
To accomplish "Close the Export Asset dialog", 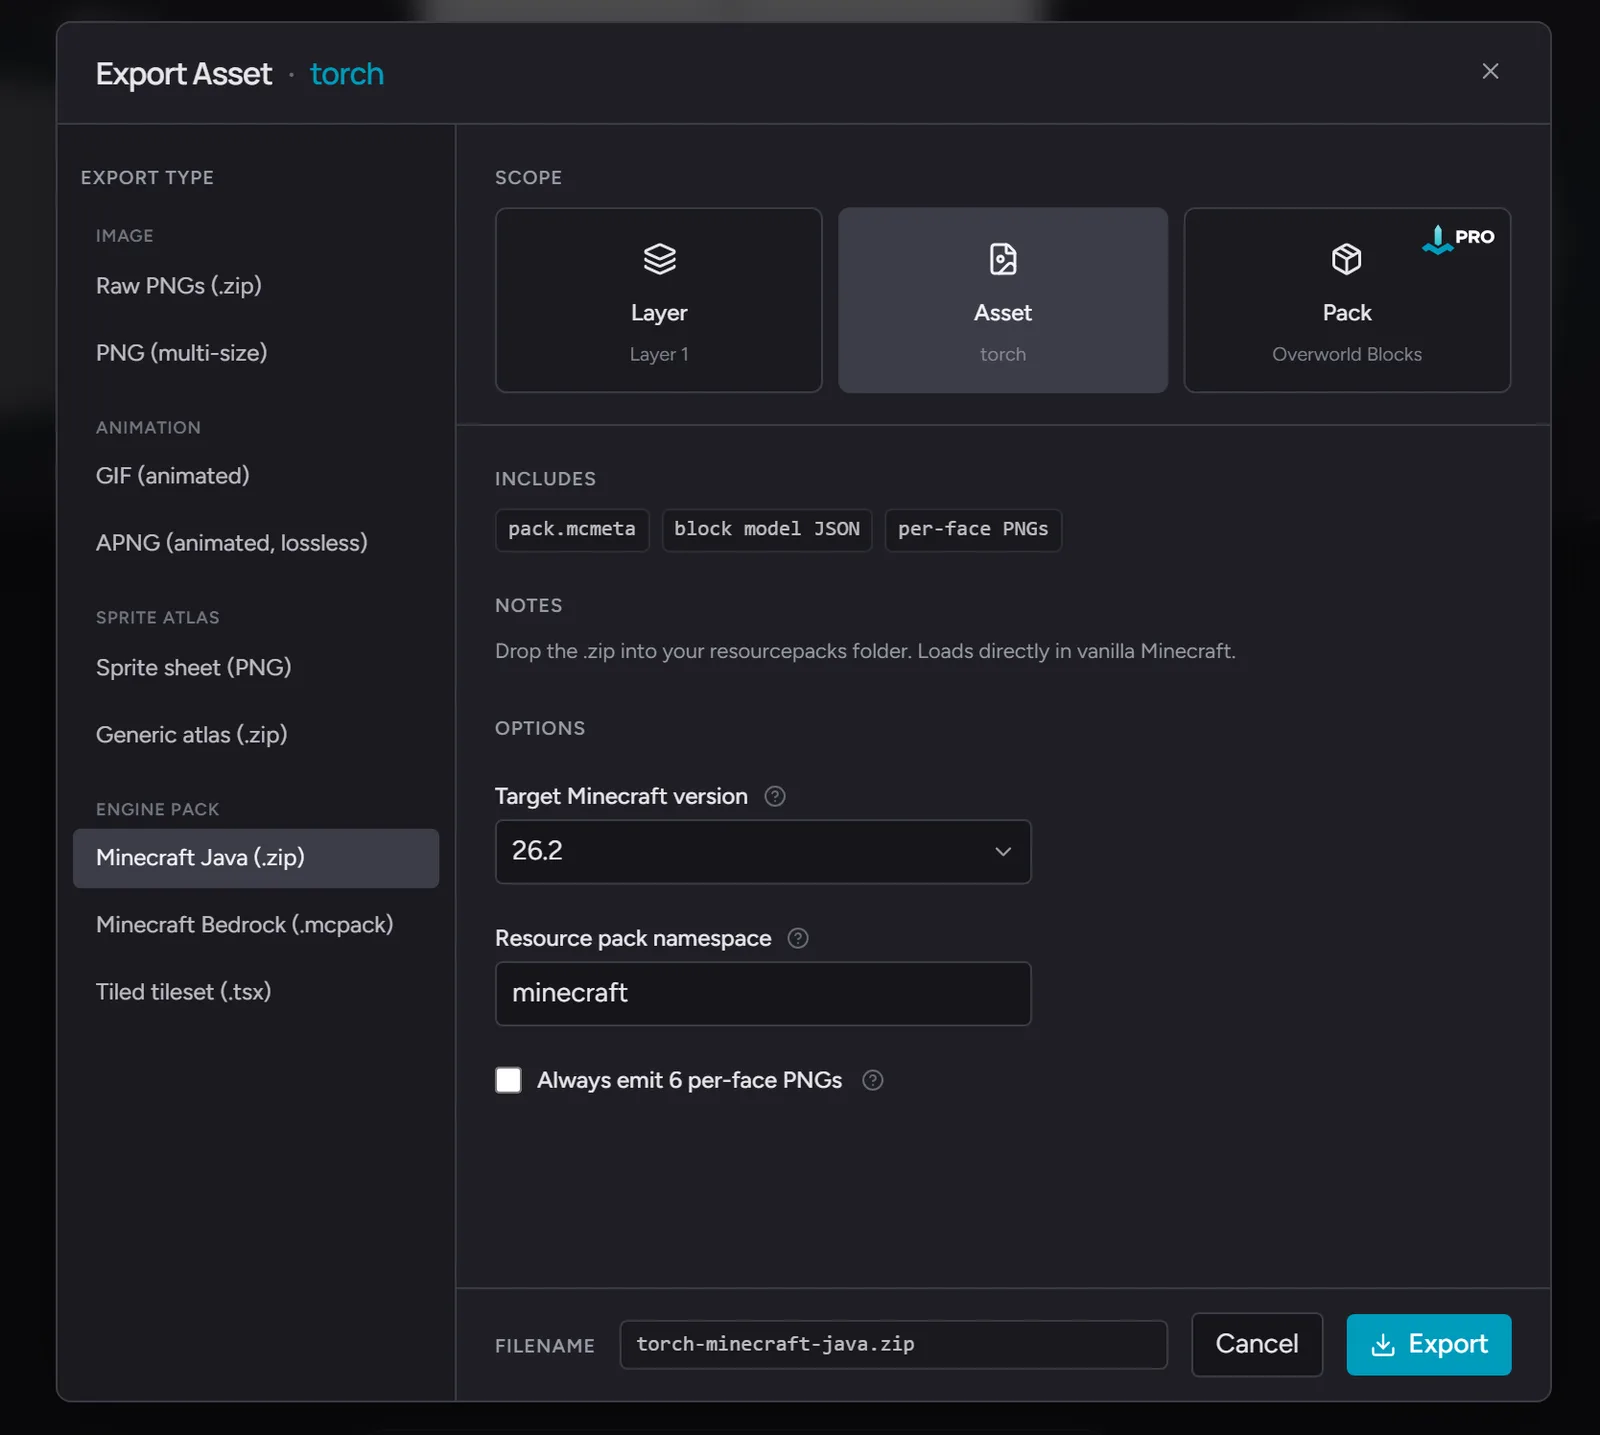I will click(1490, 71).
